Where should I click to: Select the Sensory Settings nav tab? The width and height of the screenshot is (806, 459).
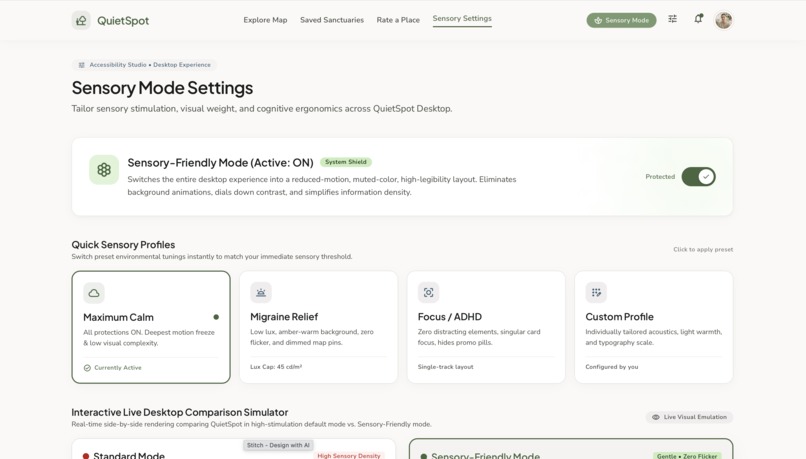tap(462, 19)
